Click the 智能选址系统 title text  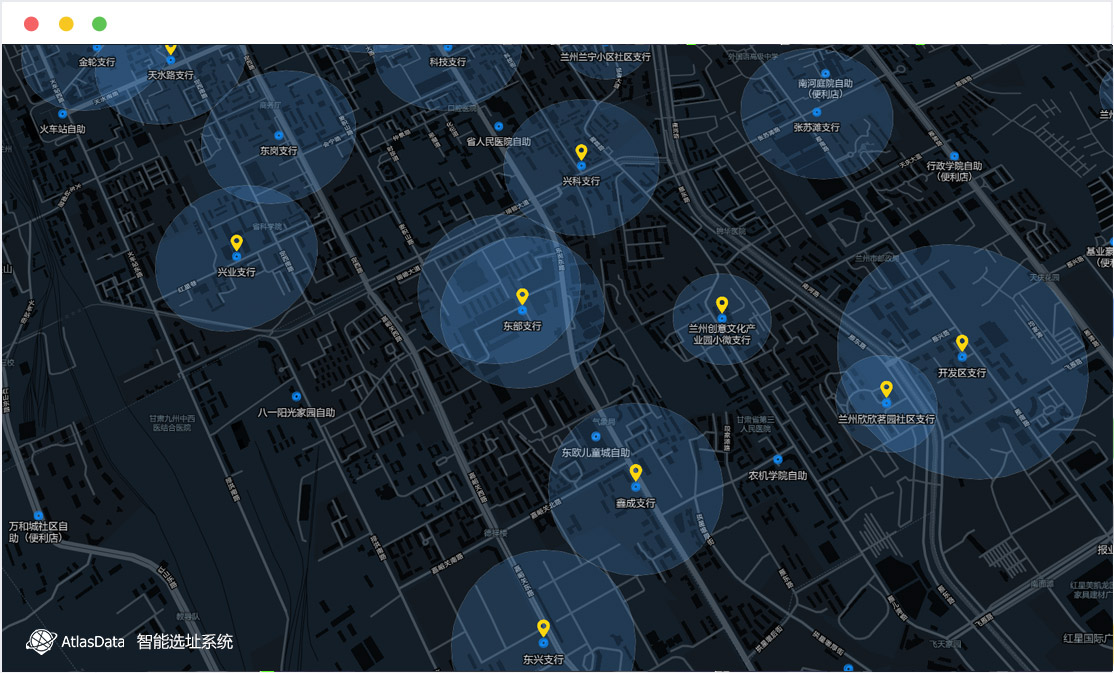click(x=185, y=642)
